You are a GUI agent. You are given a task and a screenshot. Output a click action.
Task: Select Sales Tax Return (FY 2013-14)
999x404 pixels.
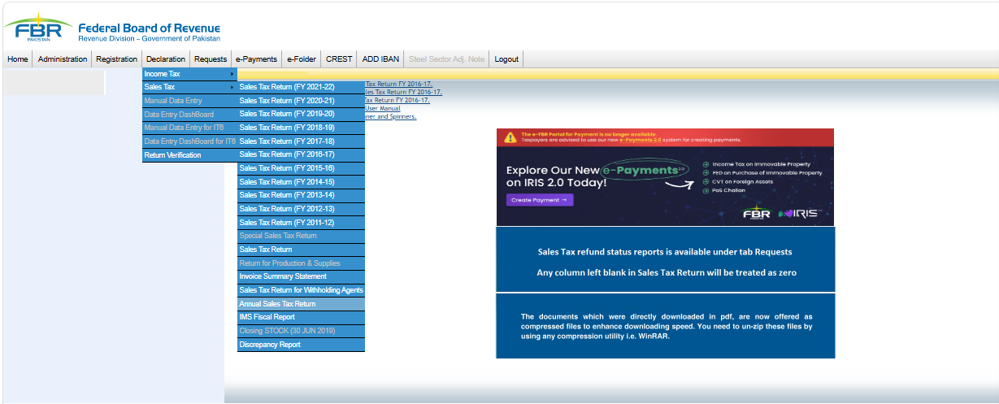(301, 196)
